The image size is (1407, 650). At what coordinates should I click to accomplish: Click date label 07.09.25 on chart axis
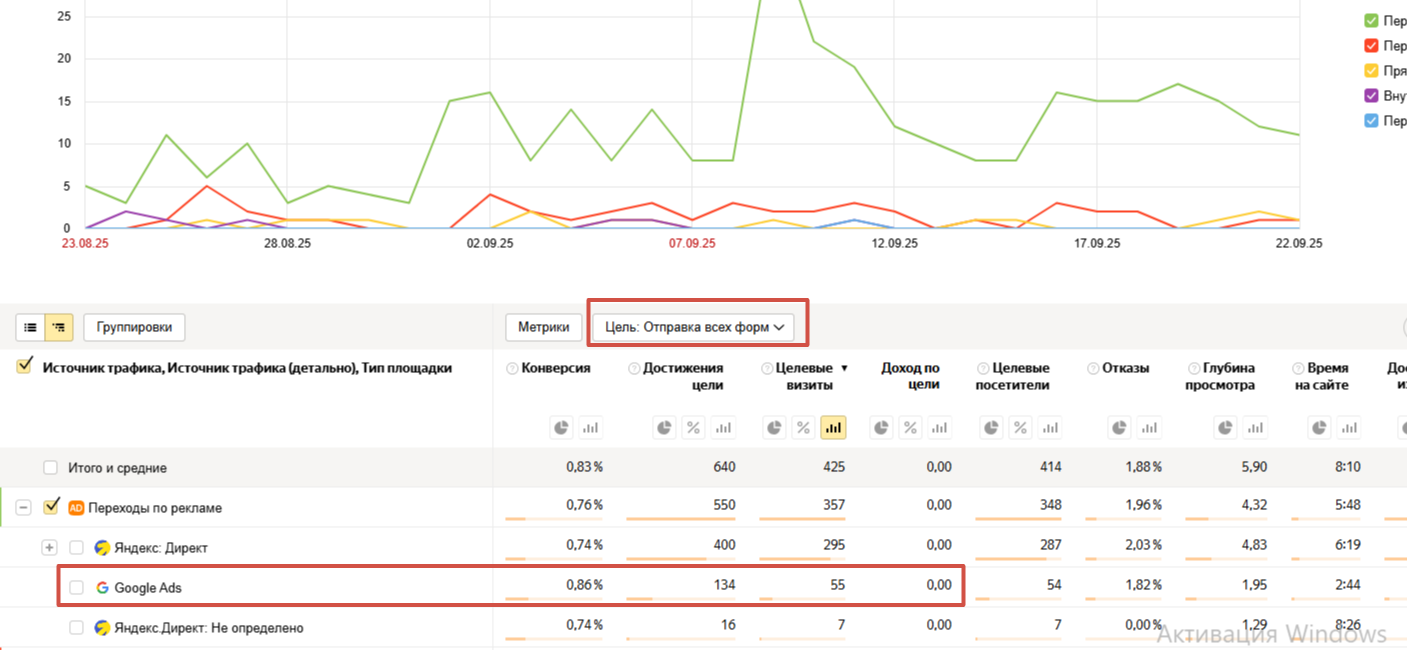click(x=692, y=244)
